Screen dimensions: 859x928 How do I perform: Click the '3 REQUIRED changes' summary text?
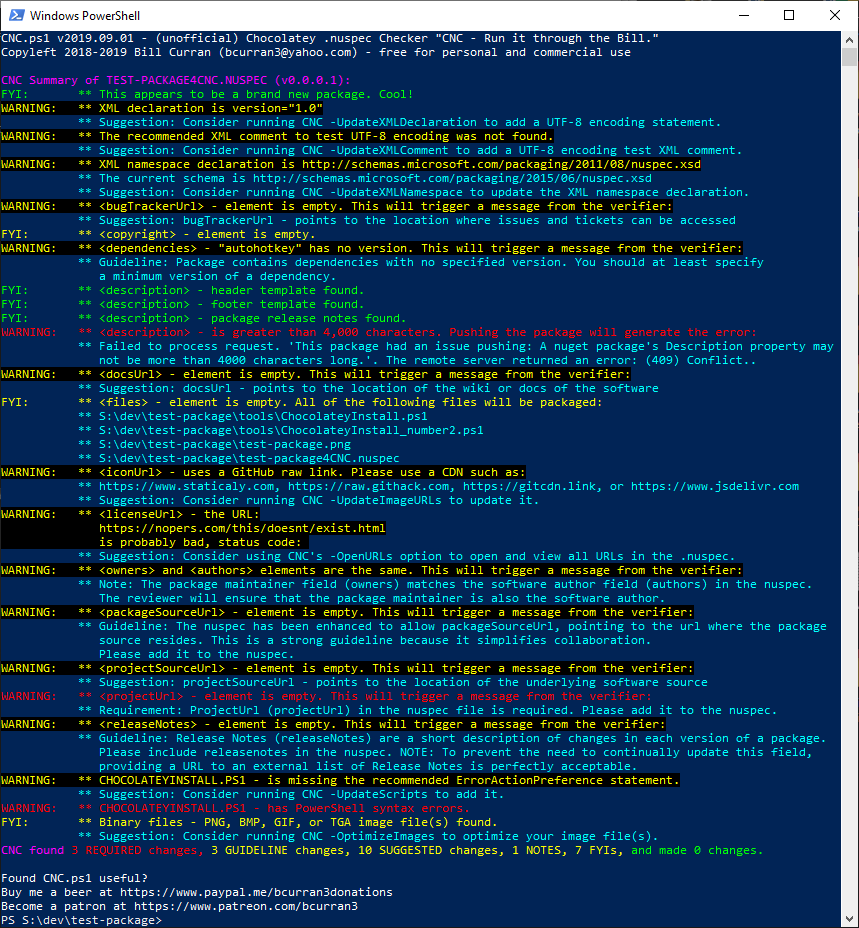coord(137,850)
